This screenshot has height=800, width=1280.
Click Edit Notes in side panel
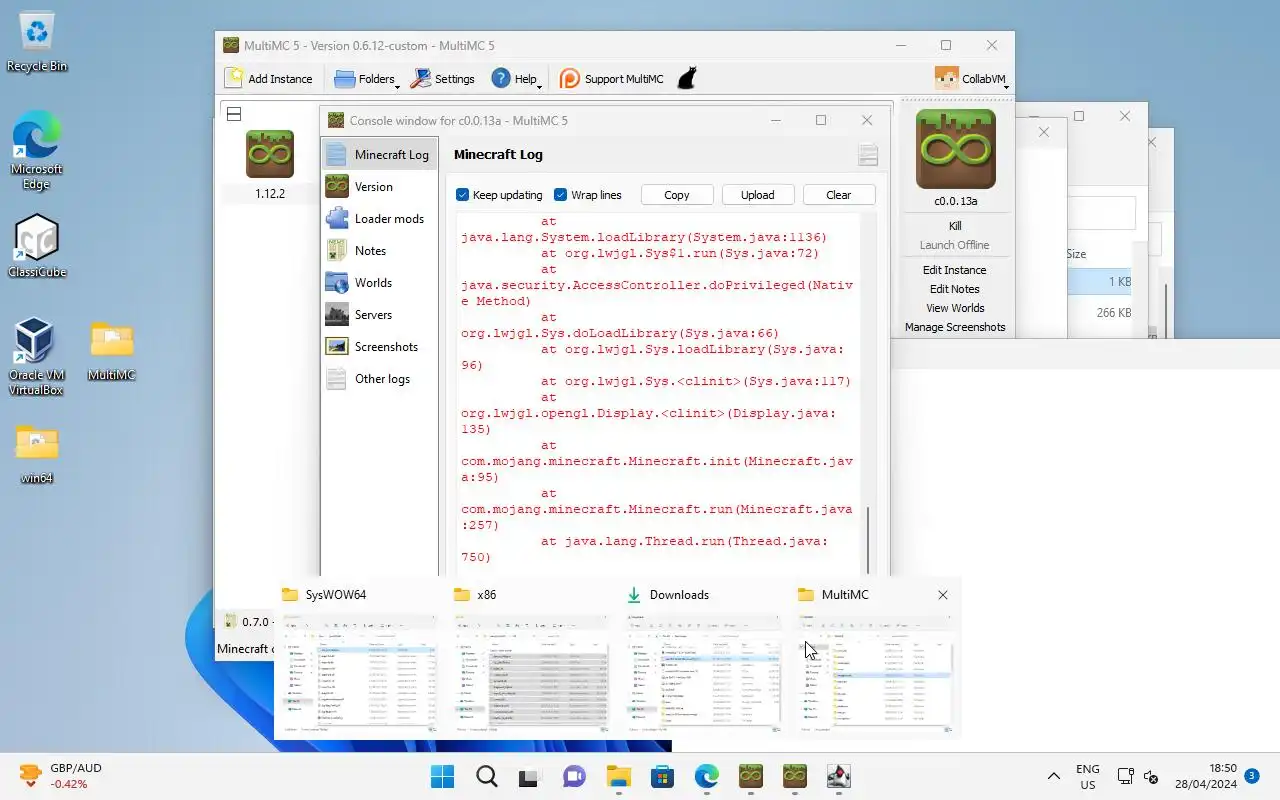pos(955,289)
